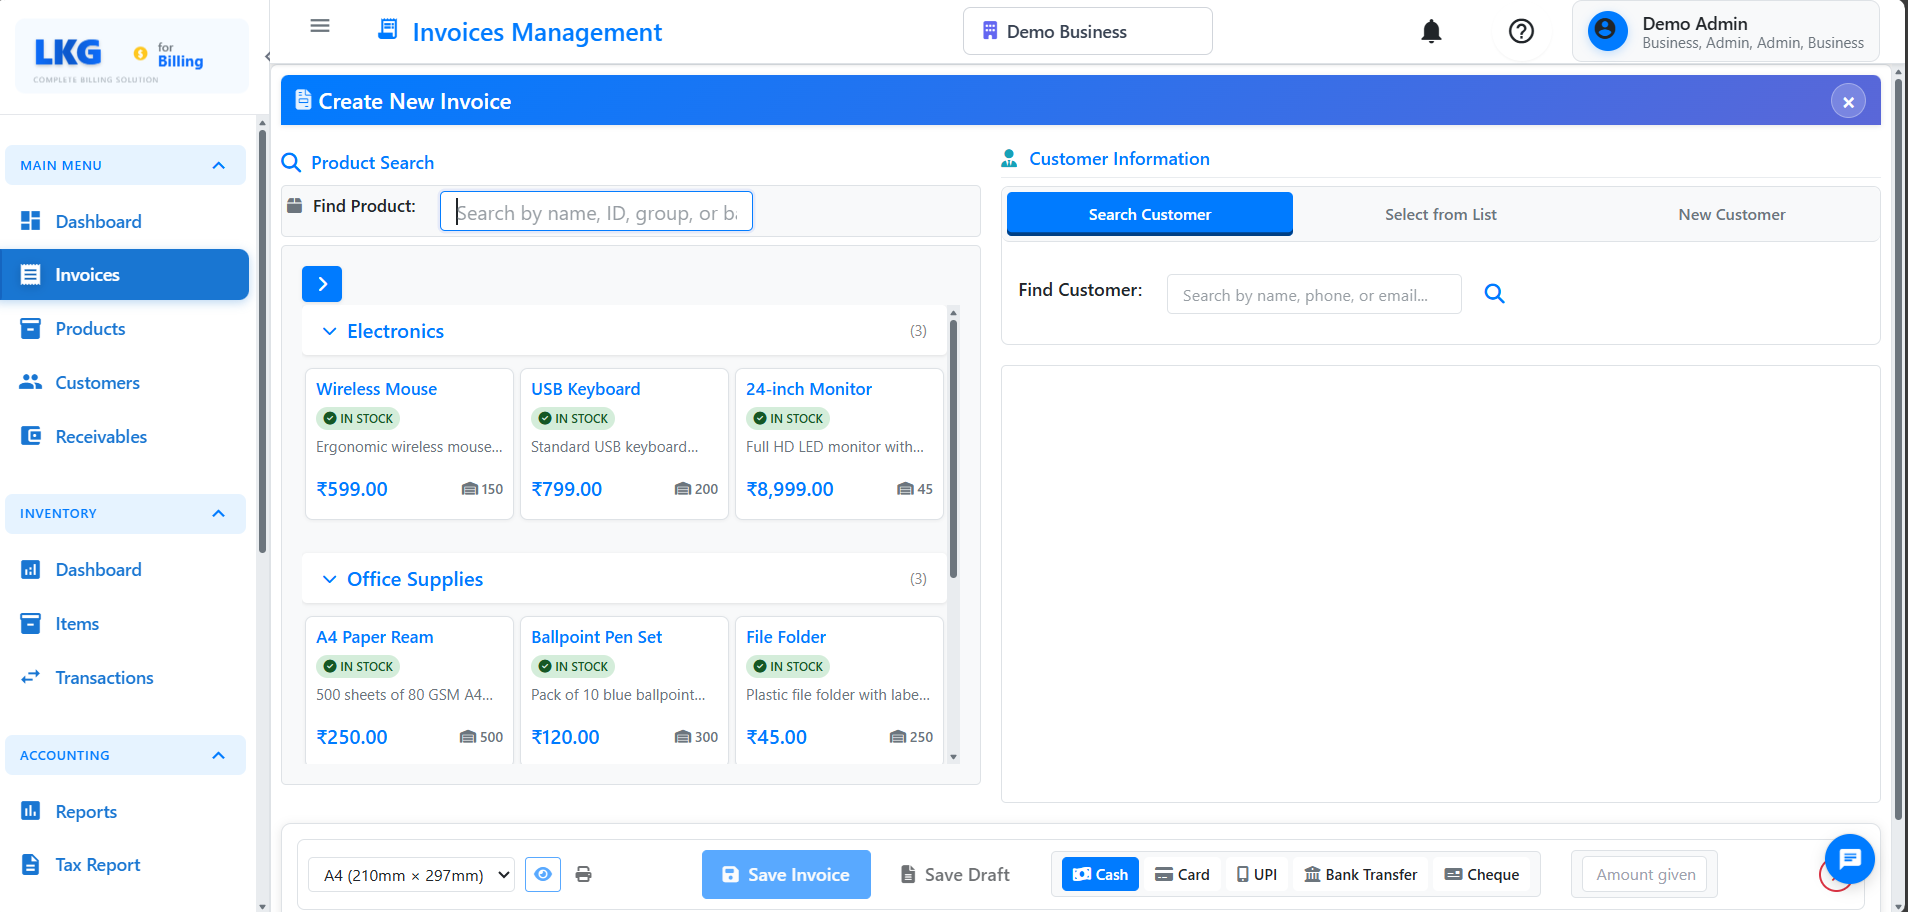Select the Invoices icon in sidebar
Viewport: 1908px width, 912px height.
click(31, 273)
